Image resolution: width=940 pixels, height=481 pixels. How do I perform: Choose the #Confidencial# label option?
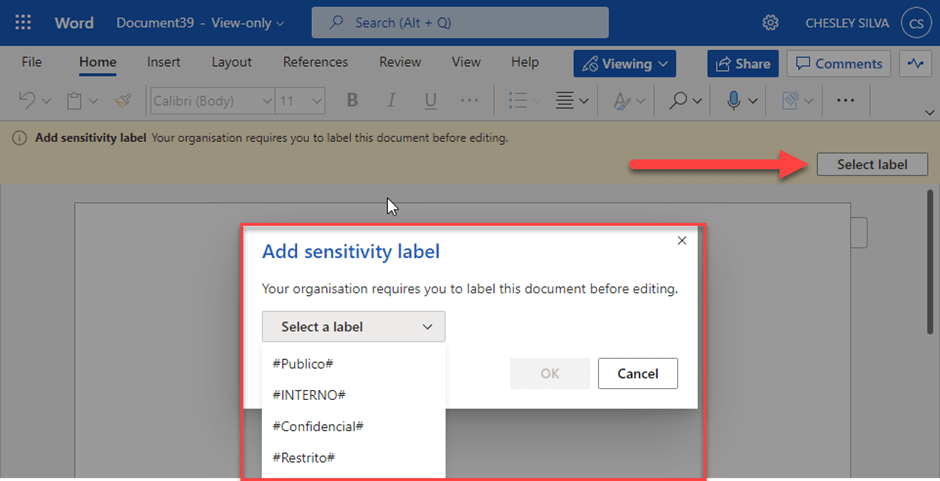[317, 426]
